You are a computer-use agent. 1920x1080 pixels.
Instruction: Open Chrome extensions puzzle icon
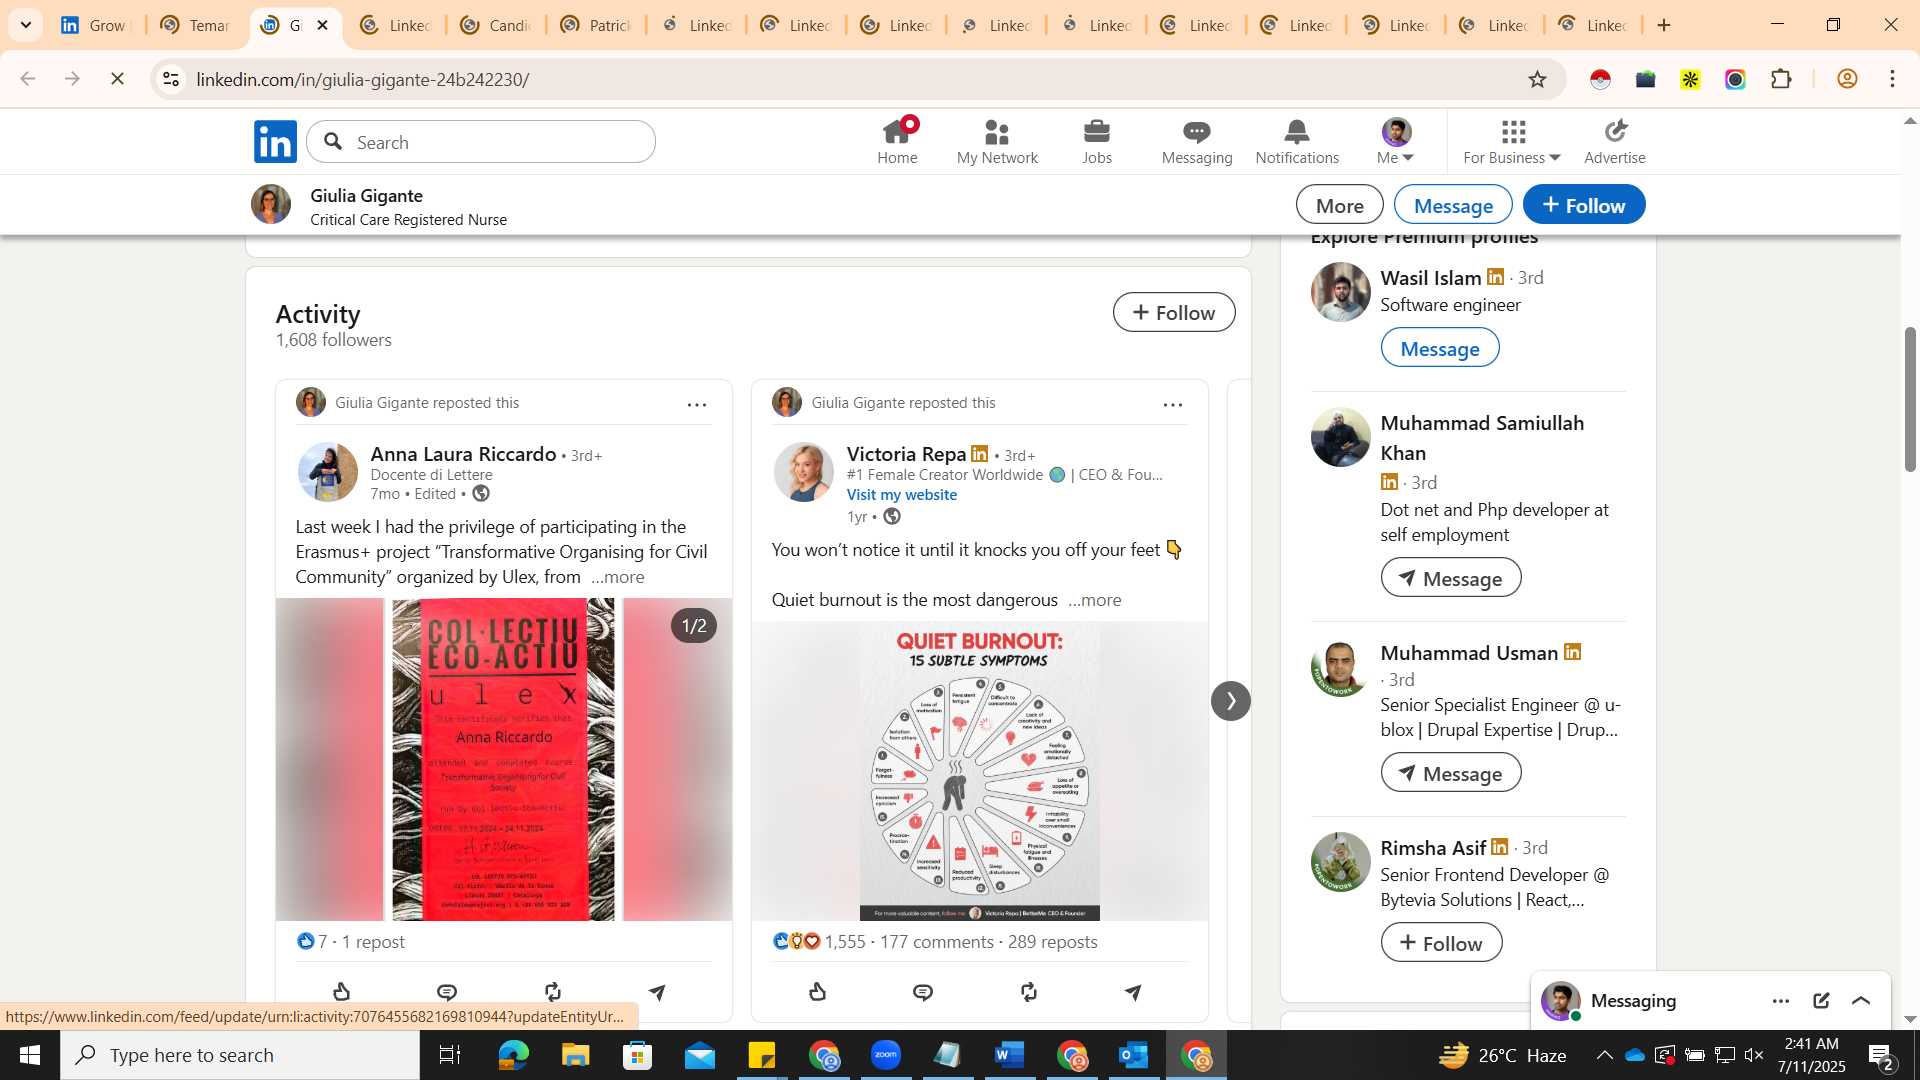click(x=1781, y=79)
